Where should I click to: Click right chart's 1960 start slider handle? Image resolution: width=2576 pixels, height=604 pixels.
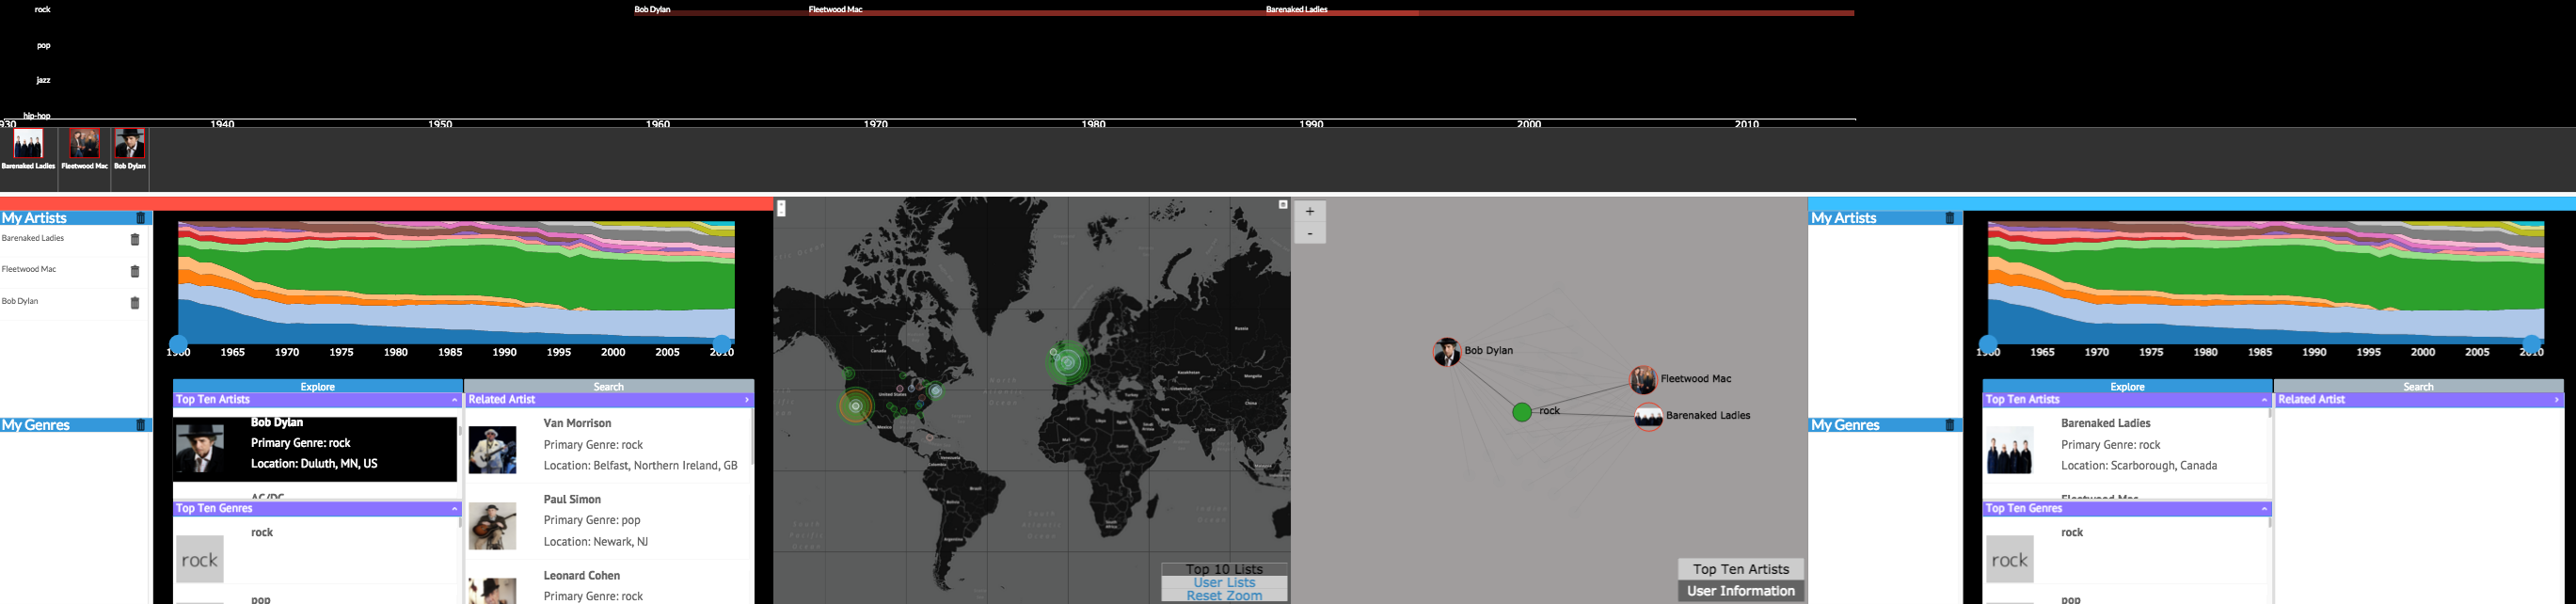point(1988,345)
